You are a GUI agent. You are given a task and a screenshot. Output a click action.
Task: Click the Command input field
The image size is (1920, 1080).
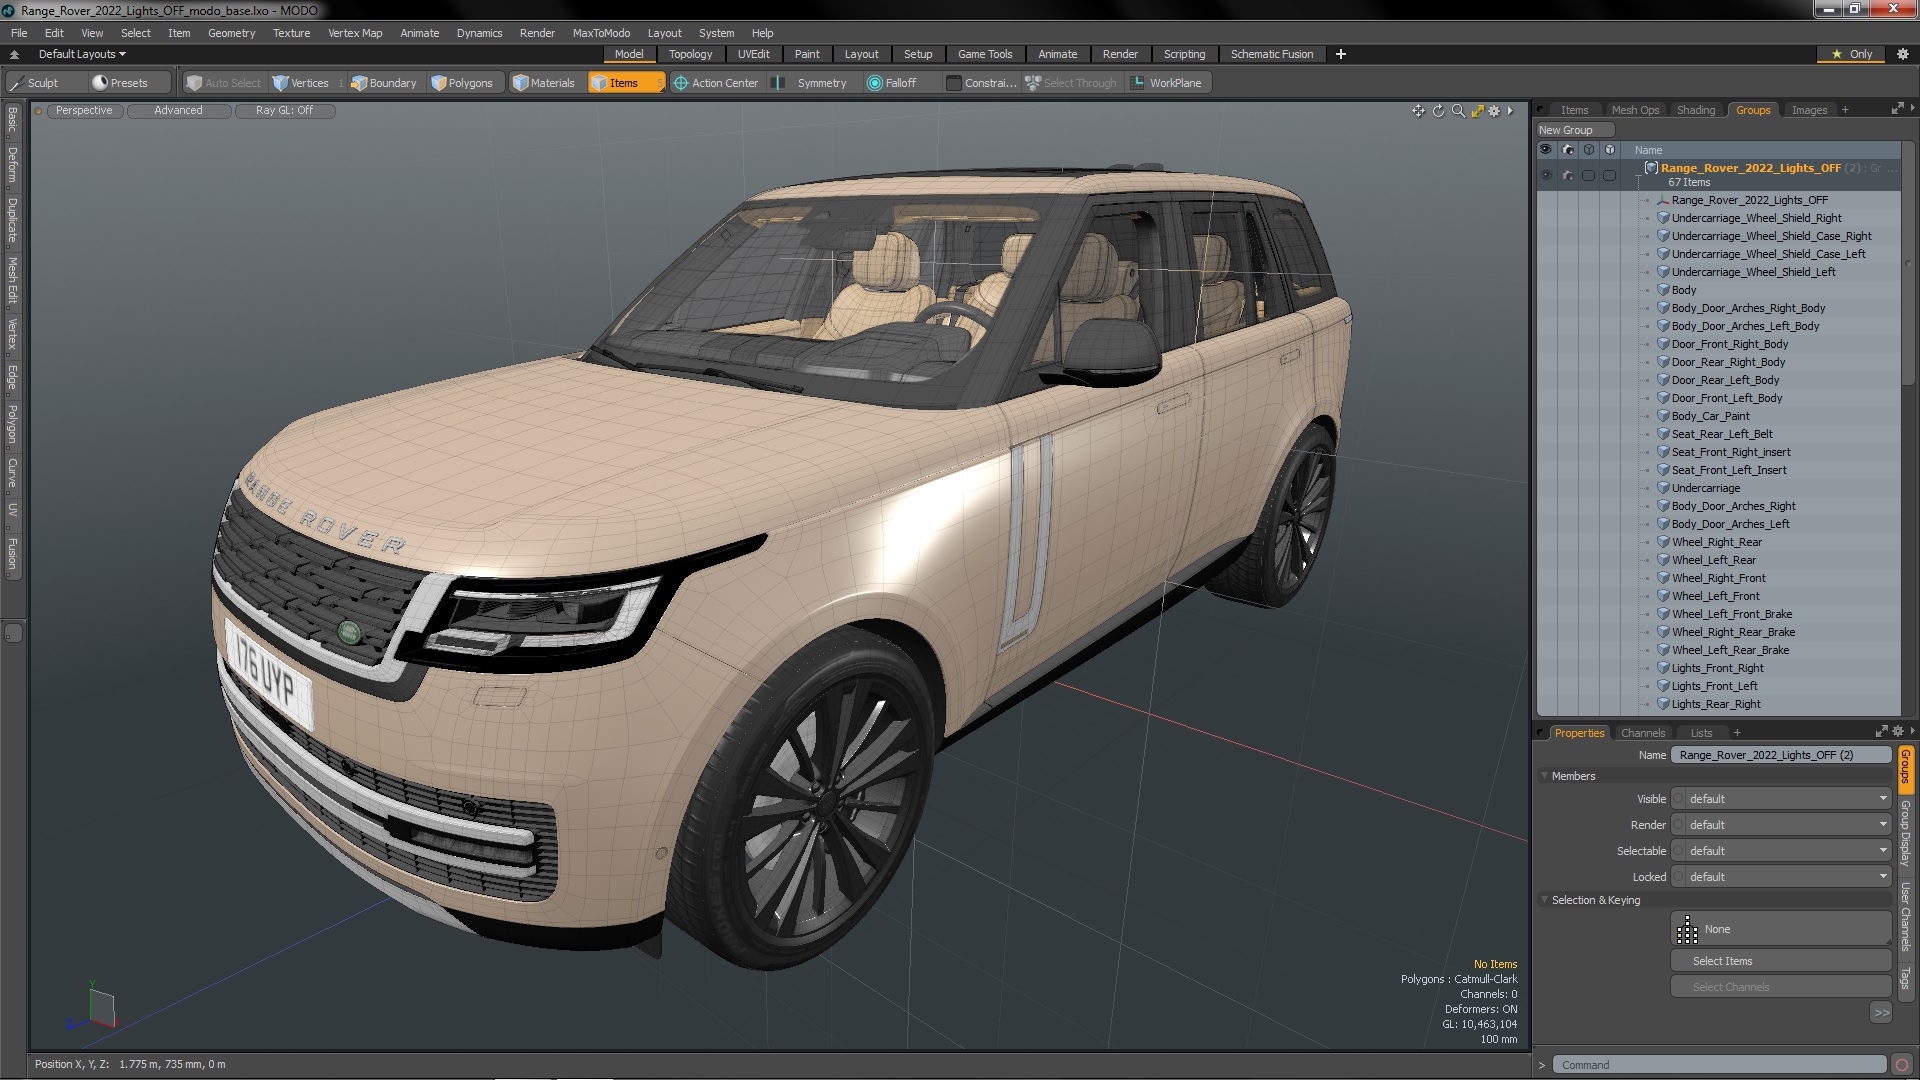[x=1720, y=1065]
